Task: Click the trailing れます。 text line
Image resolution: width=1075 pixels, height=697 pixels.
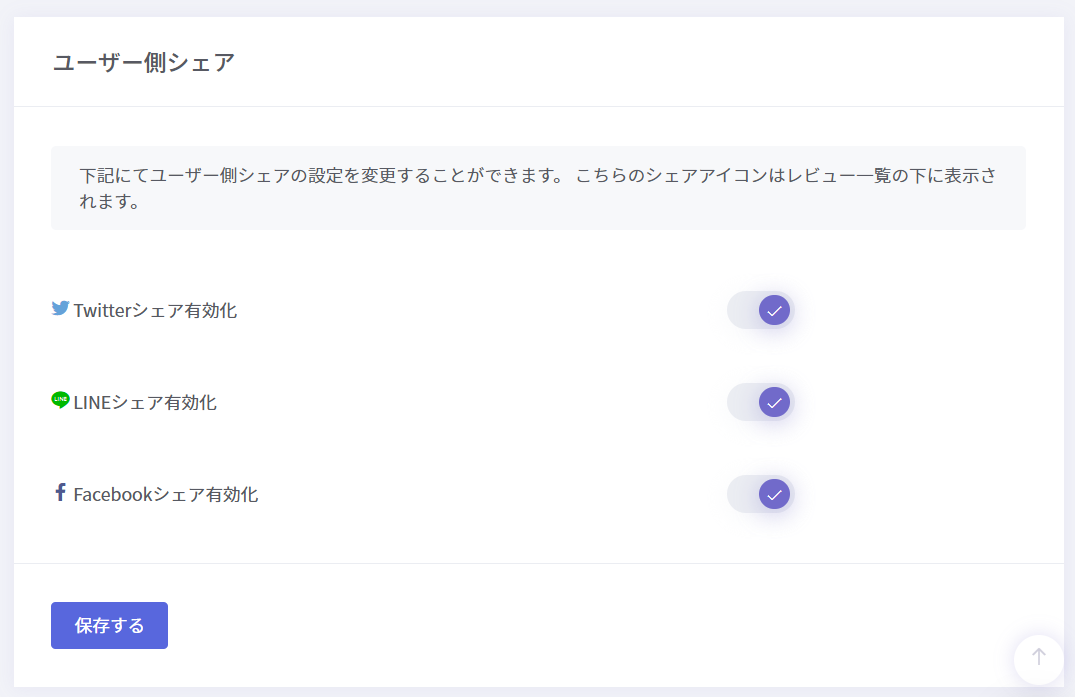Action: coord(110,201)
